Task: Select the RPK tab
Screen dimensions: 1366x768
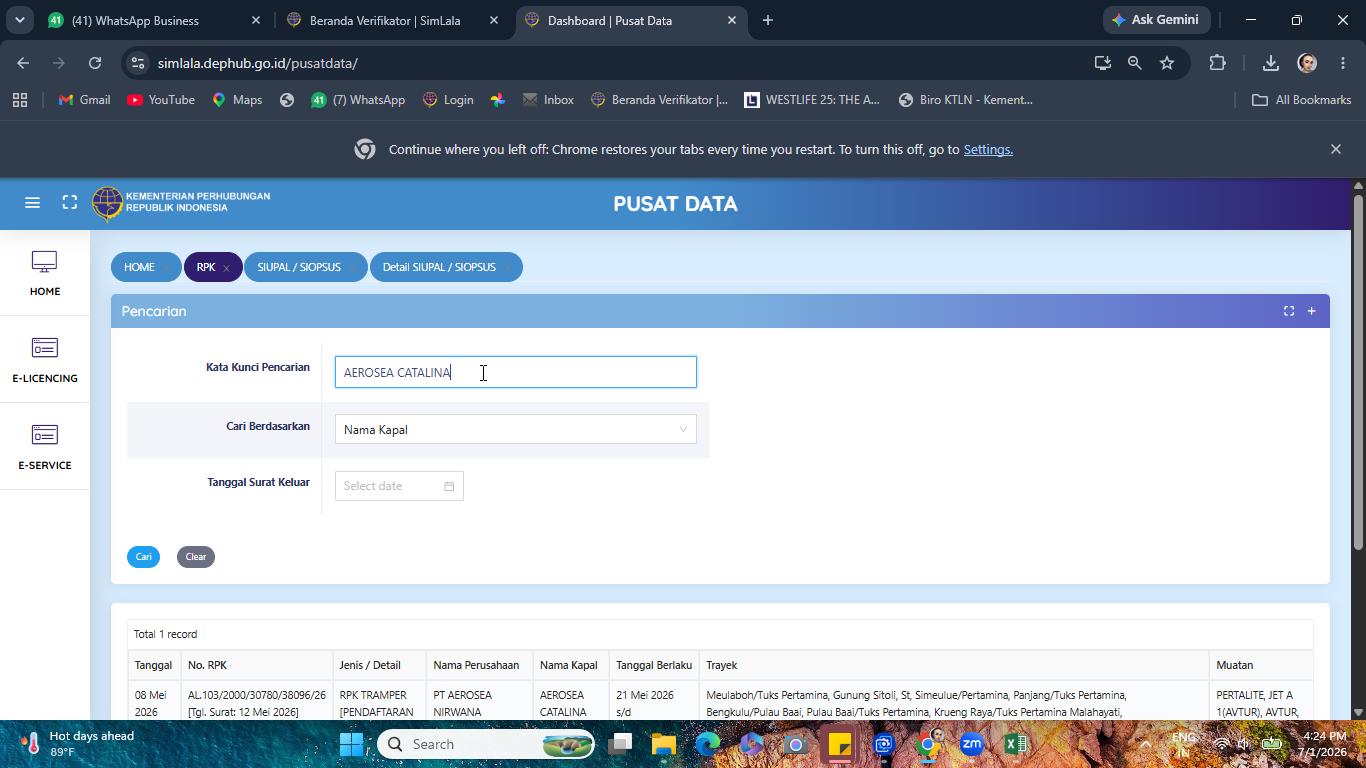Action: pos(206,267)
